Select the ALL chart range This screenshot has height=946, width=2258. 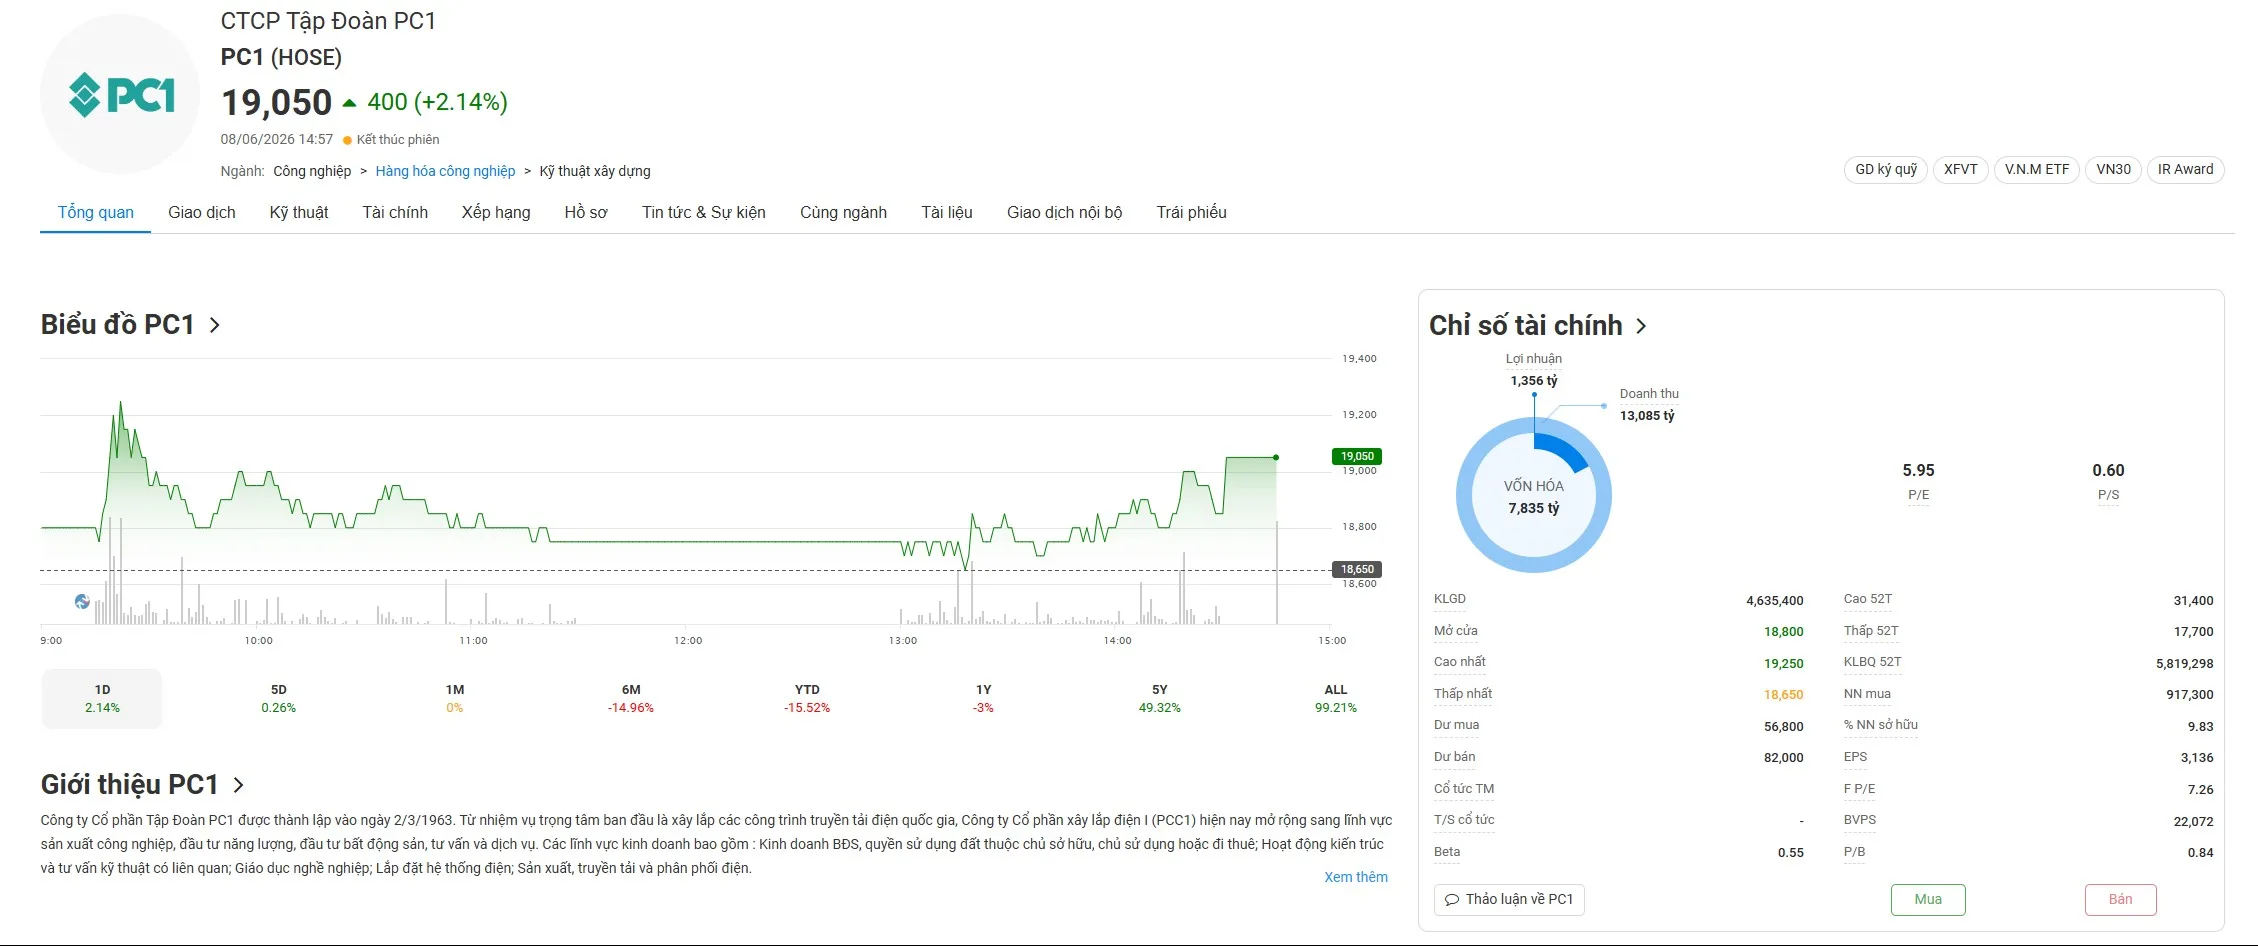coord(1336,698)
